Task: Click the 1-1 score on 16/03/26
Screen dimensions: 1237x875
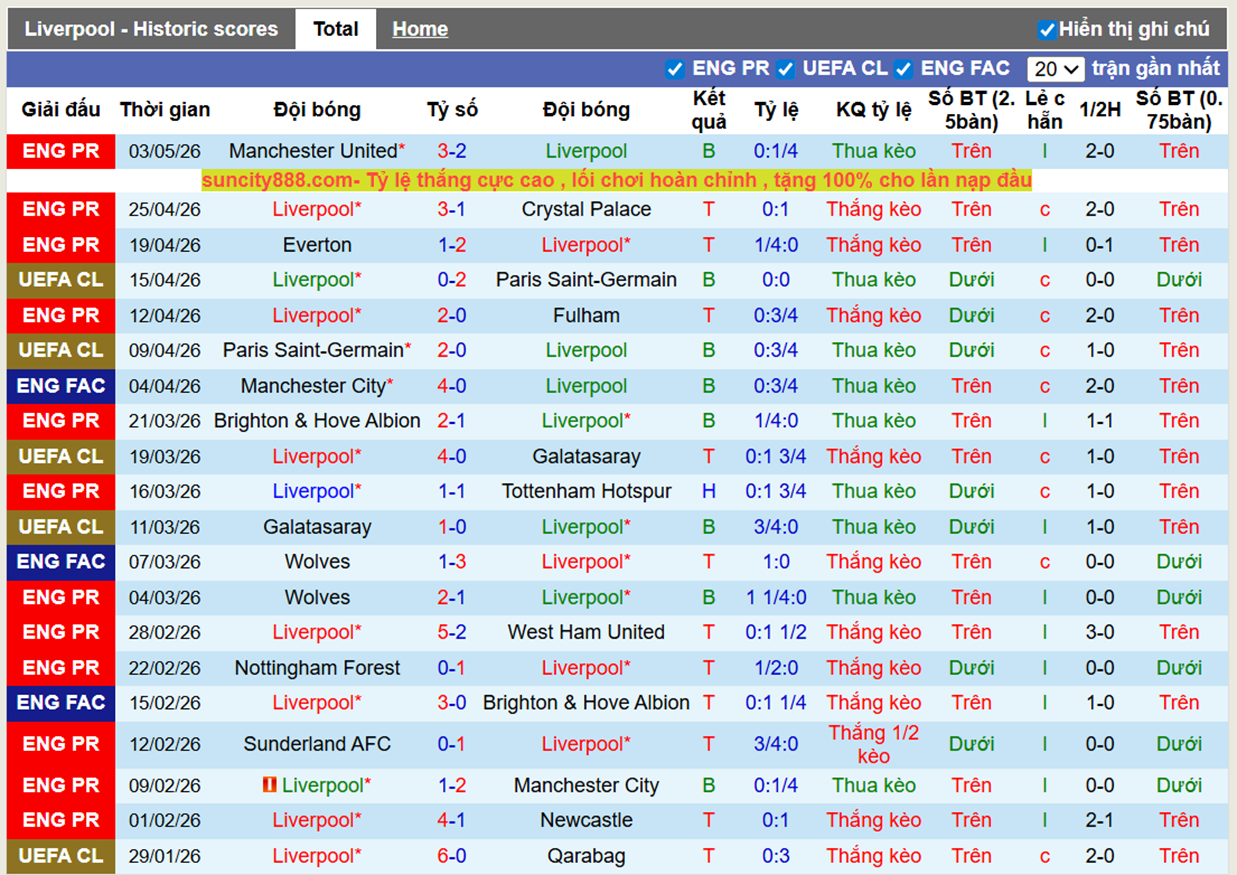Action: click(452, 491)
